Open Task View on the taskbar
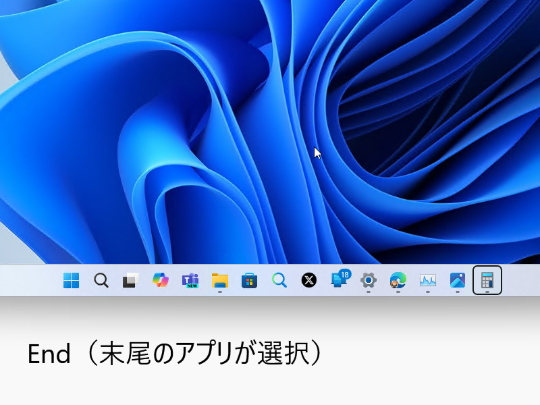The width and height of the screenshot is (540, 405). (x=131, y=280)
